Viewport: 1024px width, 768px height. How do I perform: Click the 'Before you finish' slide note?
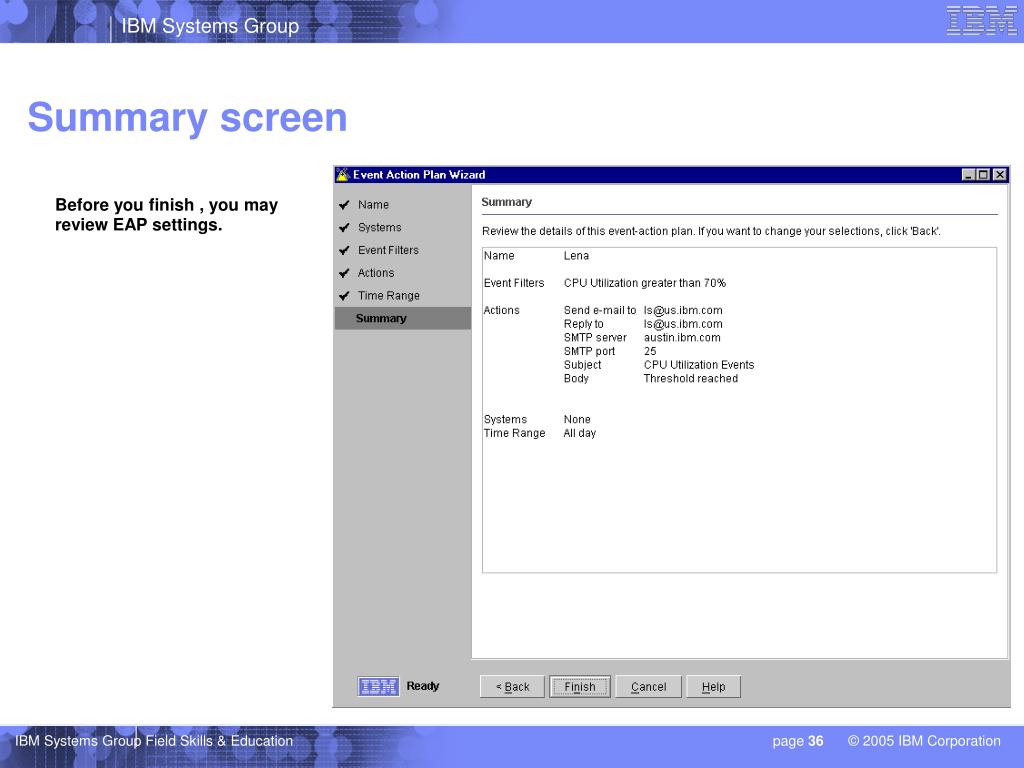click(x=167, y=215)
